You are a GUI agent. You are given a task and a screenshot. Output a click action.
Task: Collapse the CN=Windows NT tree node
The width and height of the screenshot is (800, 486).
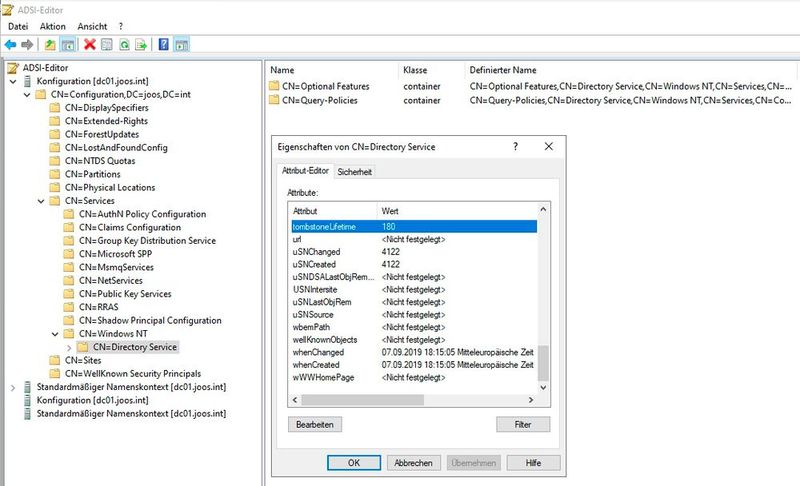click(x=55, y=335)
